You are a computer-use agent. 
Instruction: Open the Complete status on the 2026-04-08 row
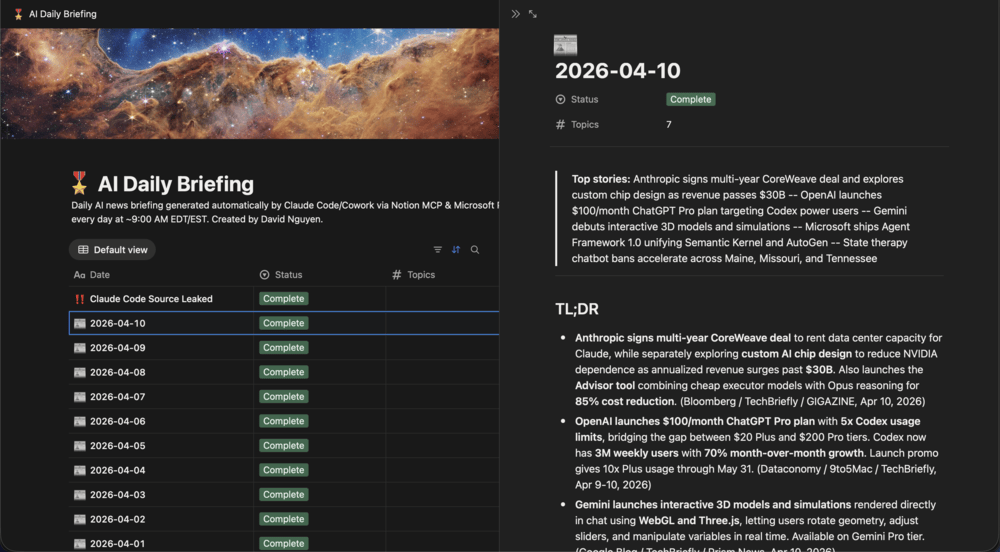point(284,372)
